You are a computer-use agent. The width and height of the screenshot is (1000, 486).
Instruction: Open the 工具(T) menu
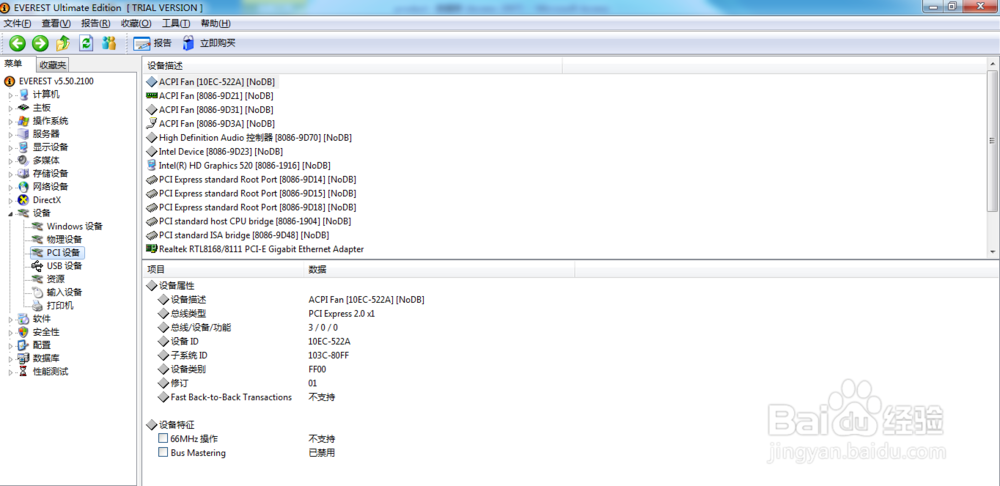(175, 24)
